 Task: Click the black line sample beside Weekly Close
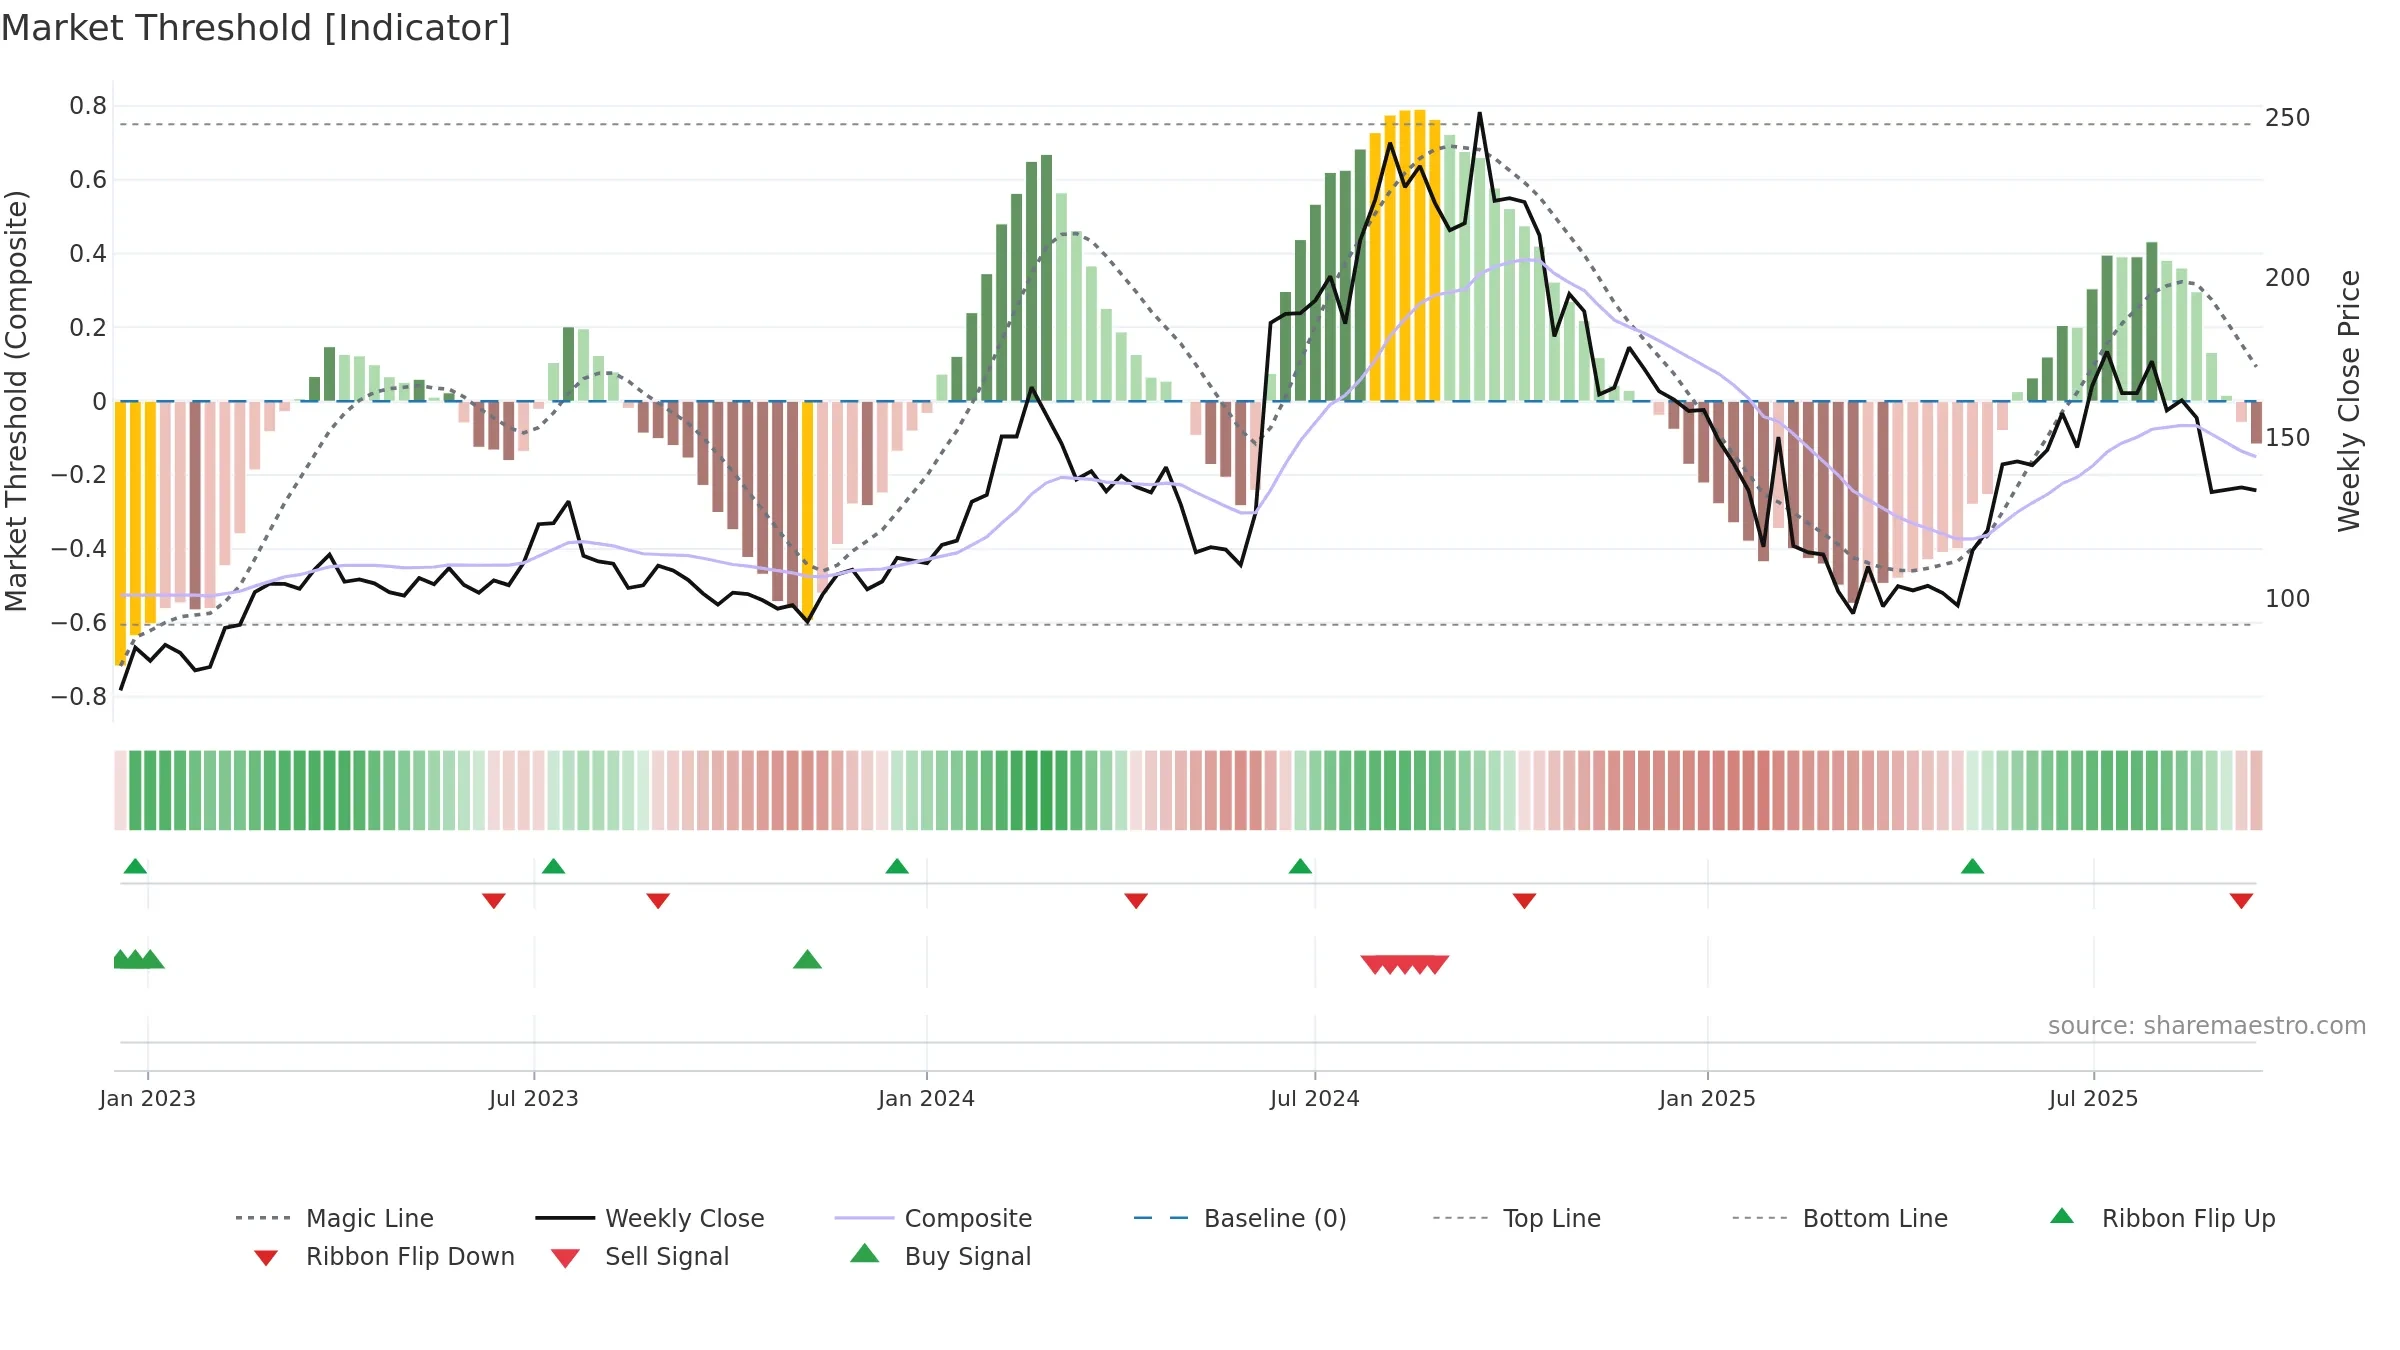(565, 1218)
